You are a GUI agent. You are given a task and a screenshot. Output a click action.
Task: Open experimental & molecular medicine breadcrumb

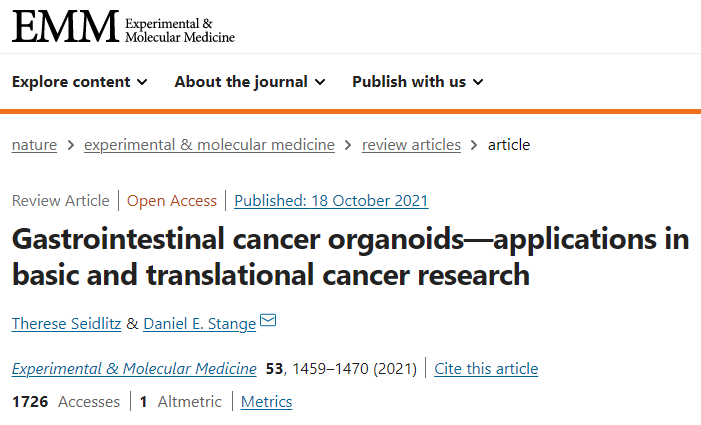(x=209, y=145)
